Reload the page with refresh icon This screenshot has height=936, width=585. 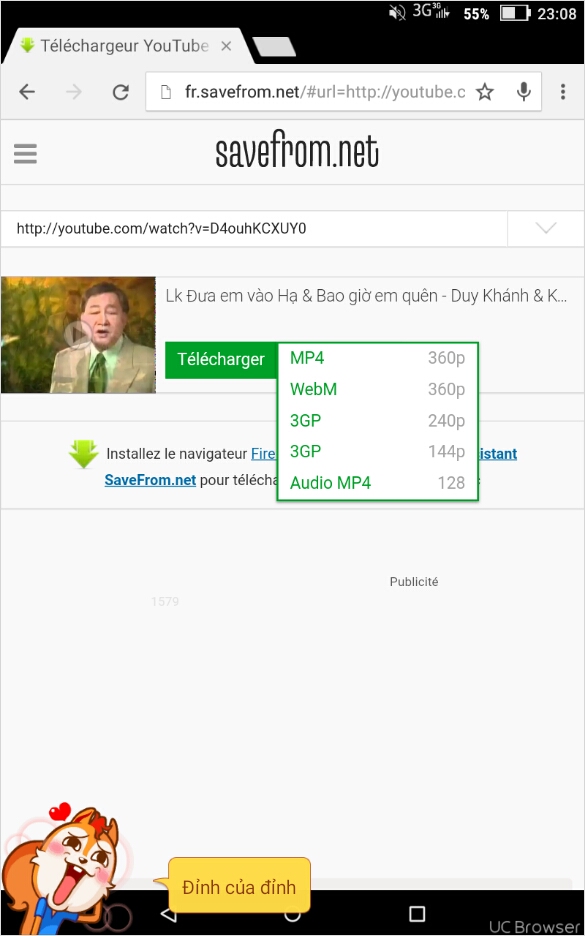pyautogui.click(x=121, y=92)
